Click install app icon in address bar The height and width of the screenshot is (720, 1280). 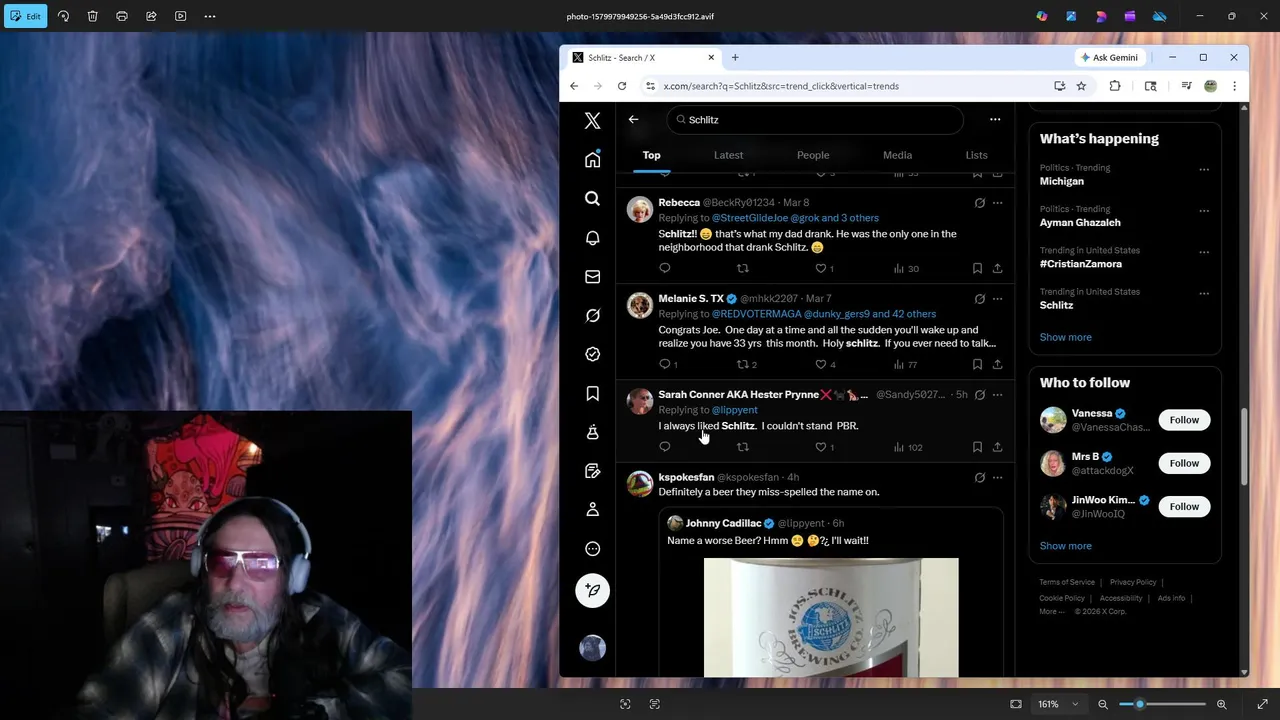1060,86
